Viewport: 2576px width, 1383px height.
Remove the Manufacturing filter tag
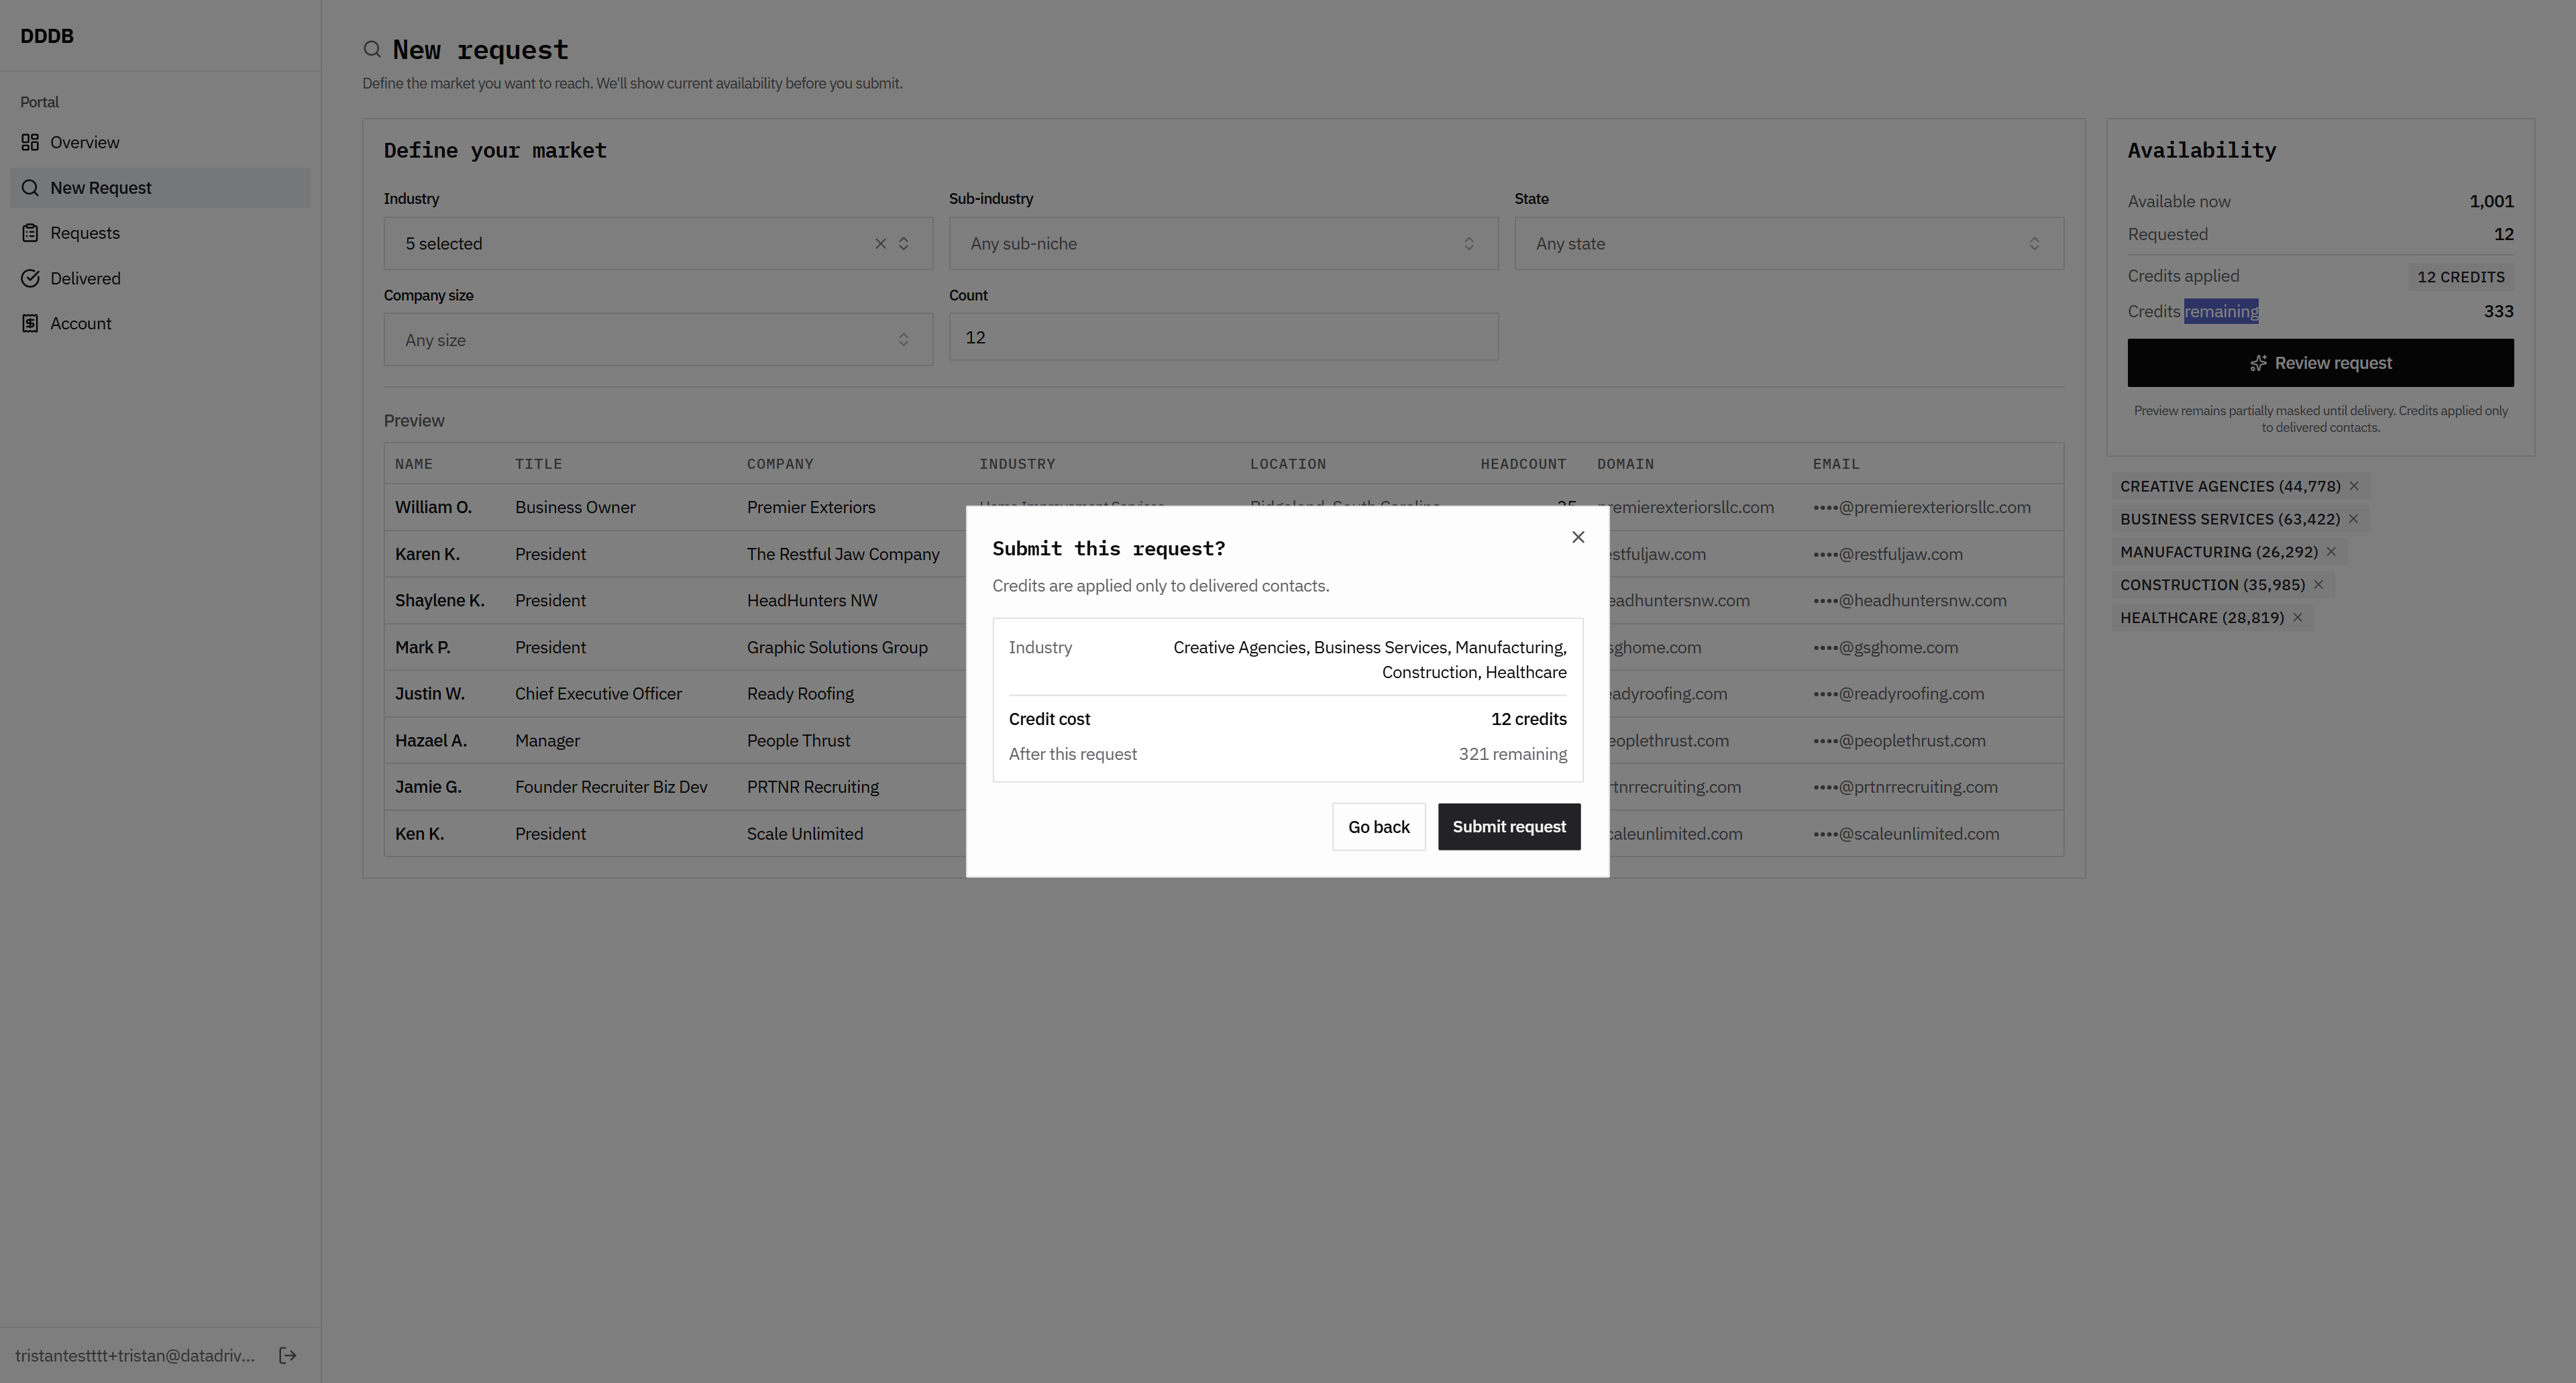pyautogui.click(x=2331, y=552)
